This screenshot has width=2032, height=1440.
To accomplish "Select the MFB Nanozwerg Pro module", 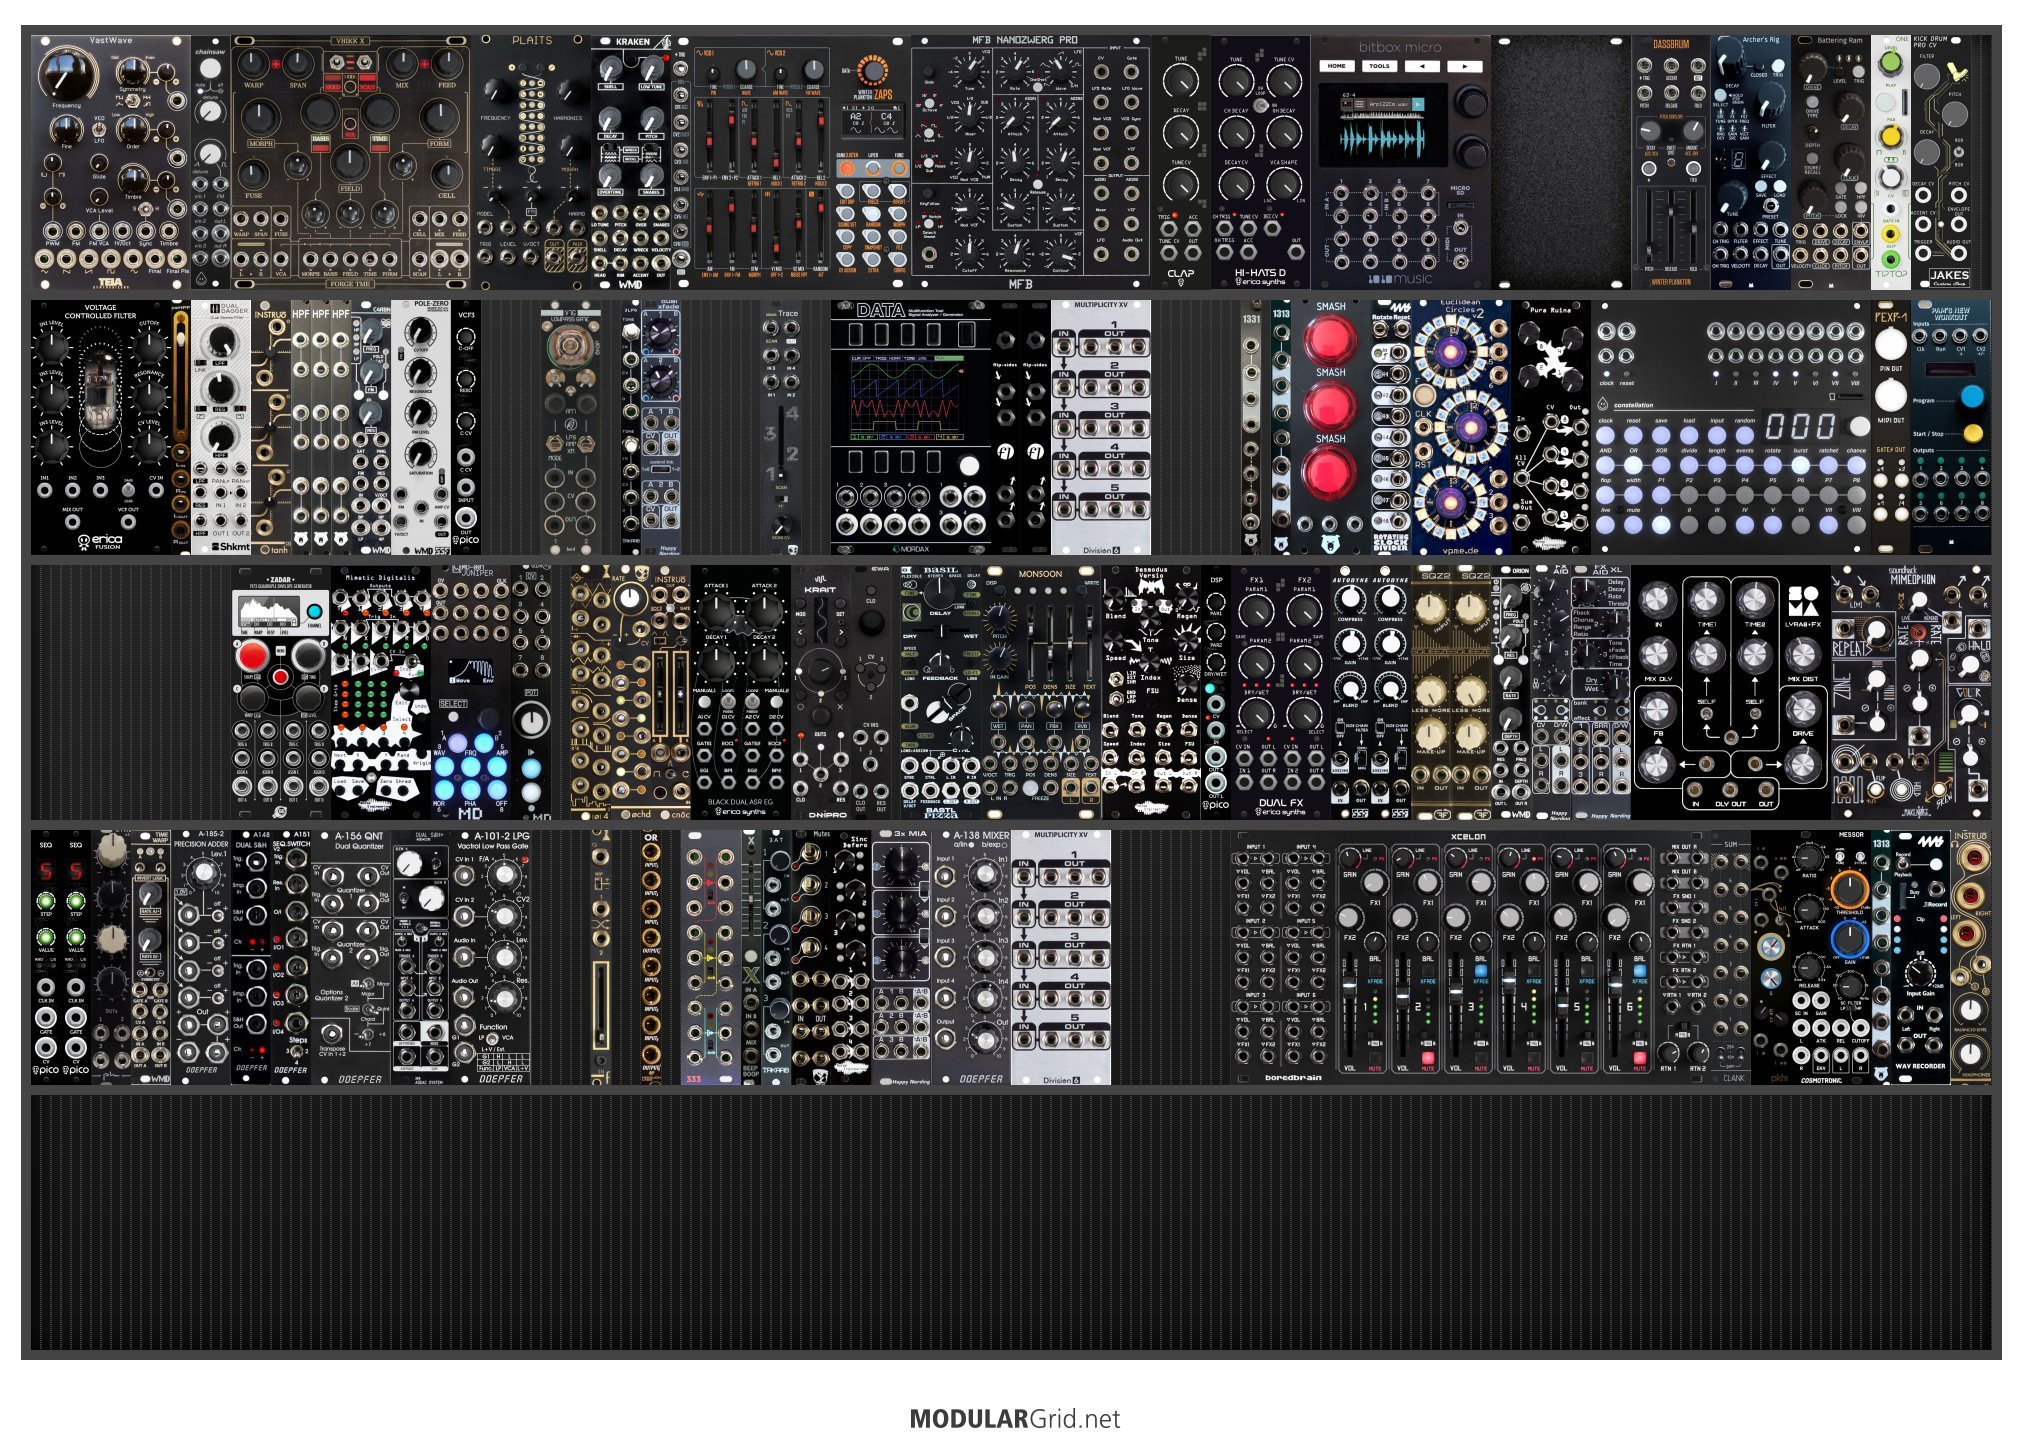I will click(1030, 163).
